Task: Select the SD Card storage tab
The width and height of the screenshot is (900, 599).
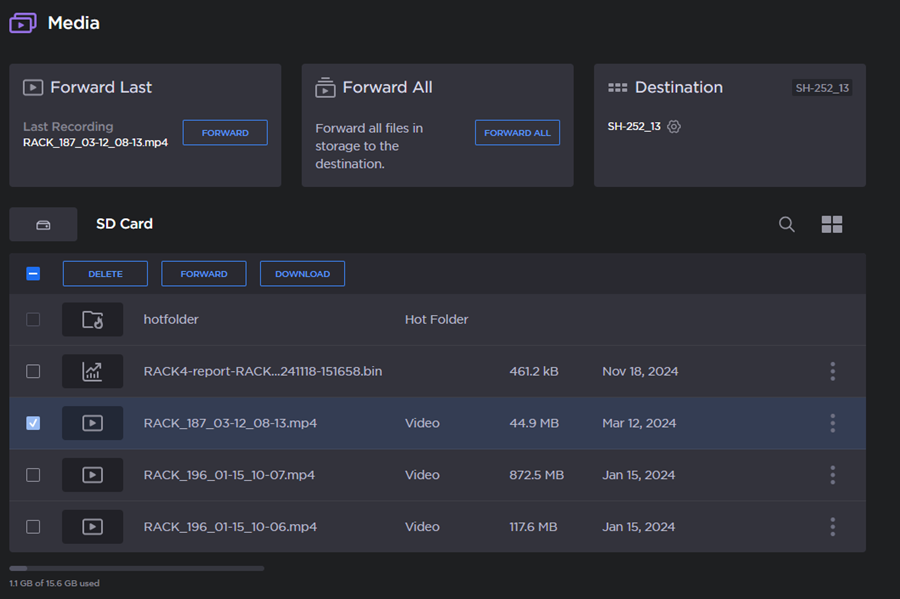Action: click(43, 225)
